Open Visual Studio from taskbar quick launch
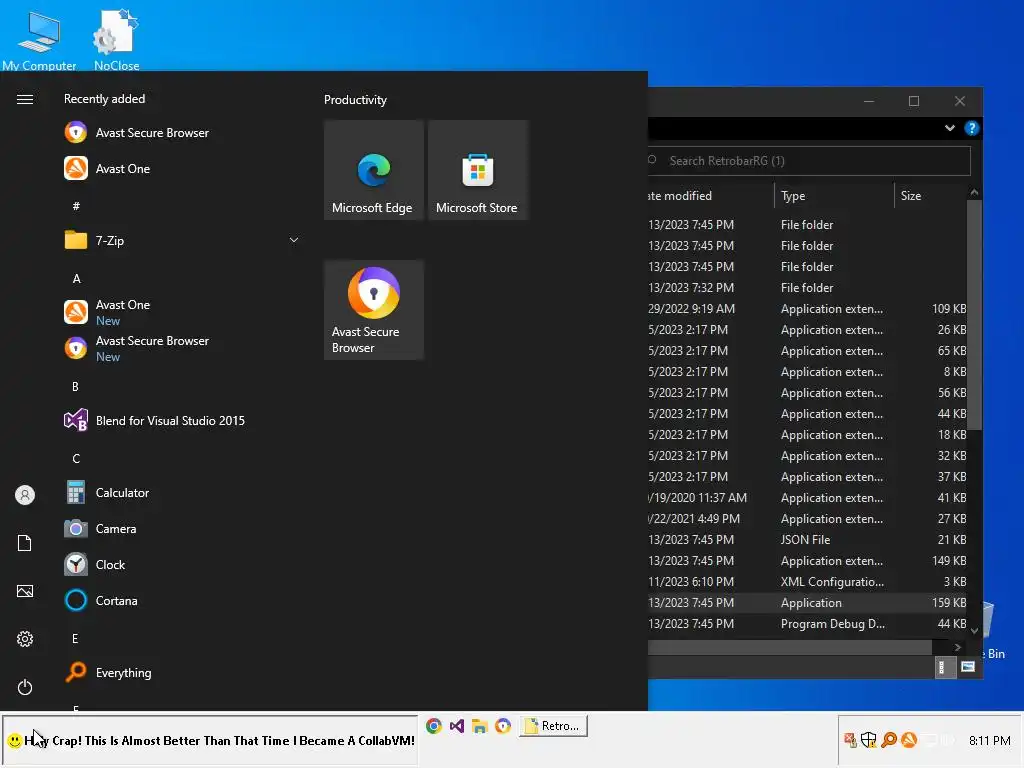Image resolution: width=1024 pixels, height=768 pixels. pyautogui.click(x=456, y=726)
